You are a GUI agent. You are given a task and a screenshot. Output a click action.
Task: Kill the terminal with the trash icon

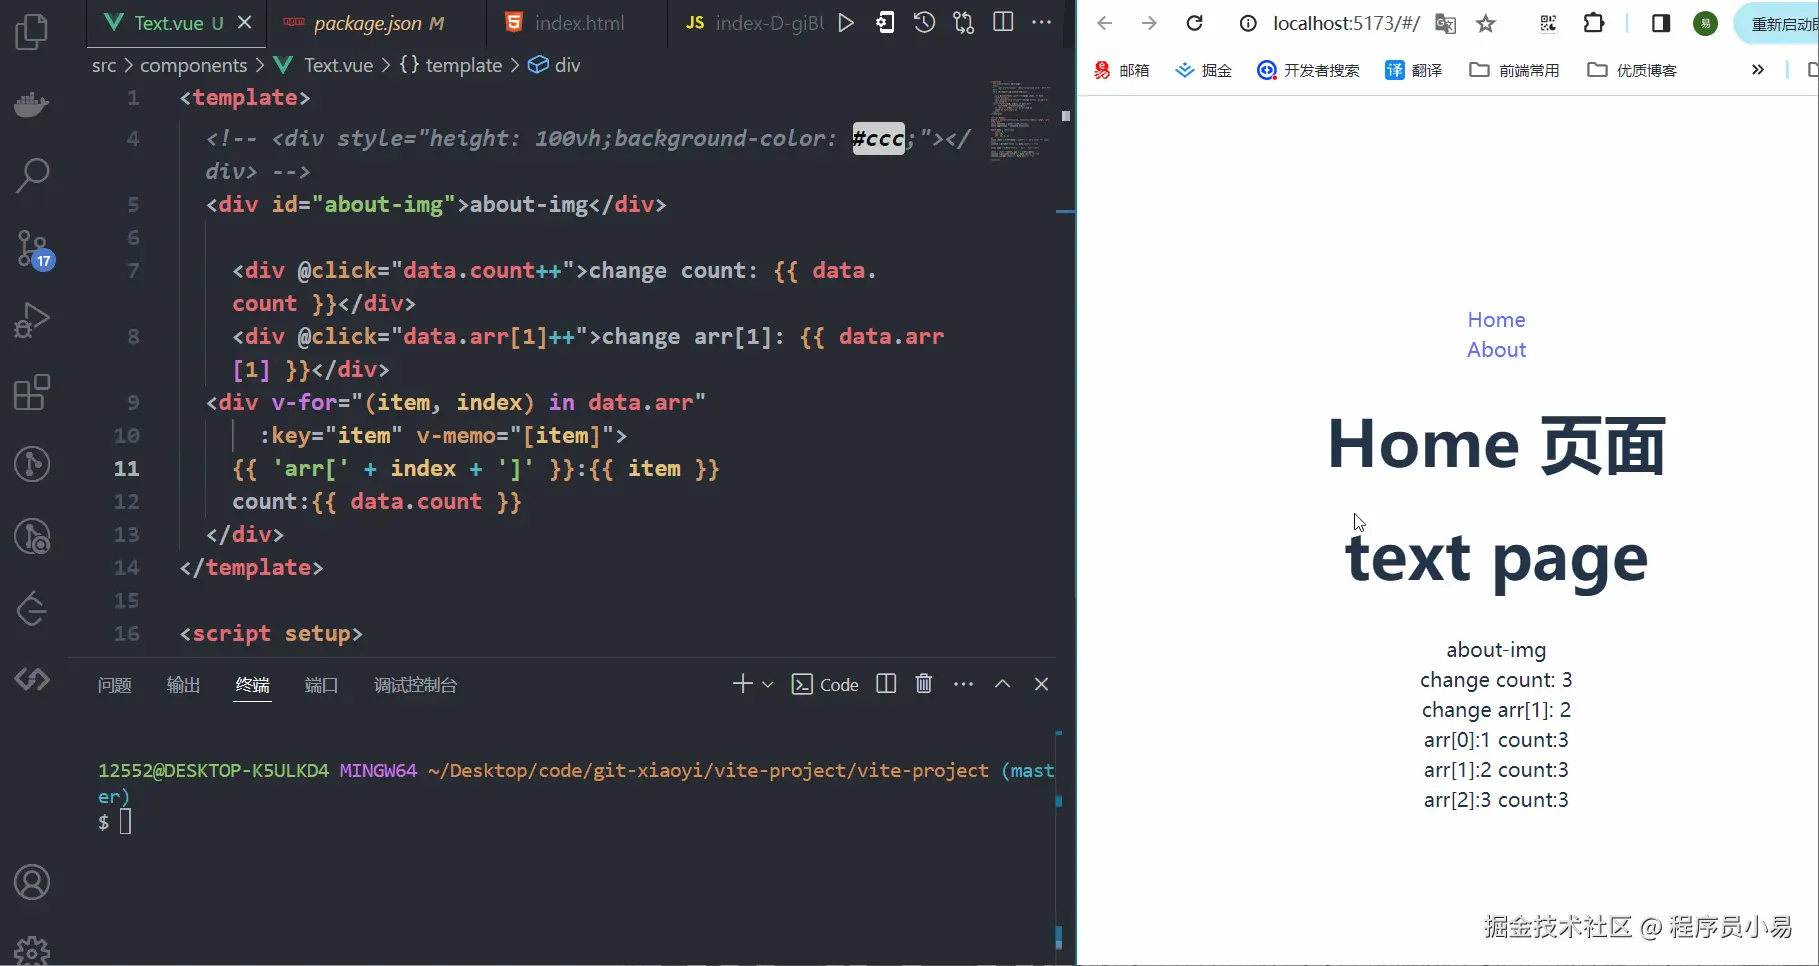[x=924, y=684]
